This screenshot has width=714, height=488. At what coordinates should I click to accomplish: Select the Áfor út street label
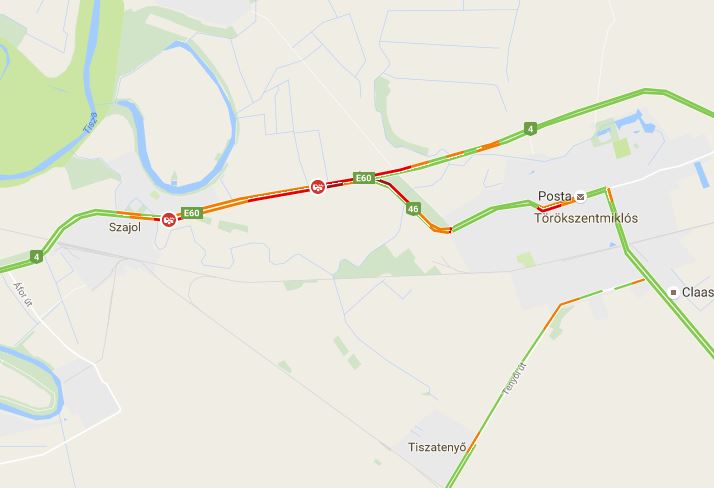coord(23,295)
